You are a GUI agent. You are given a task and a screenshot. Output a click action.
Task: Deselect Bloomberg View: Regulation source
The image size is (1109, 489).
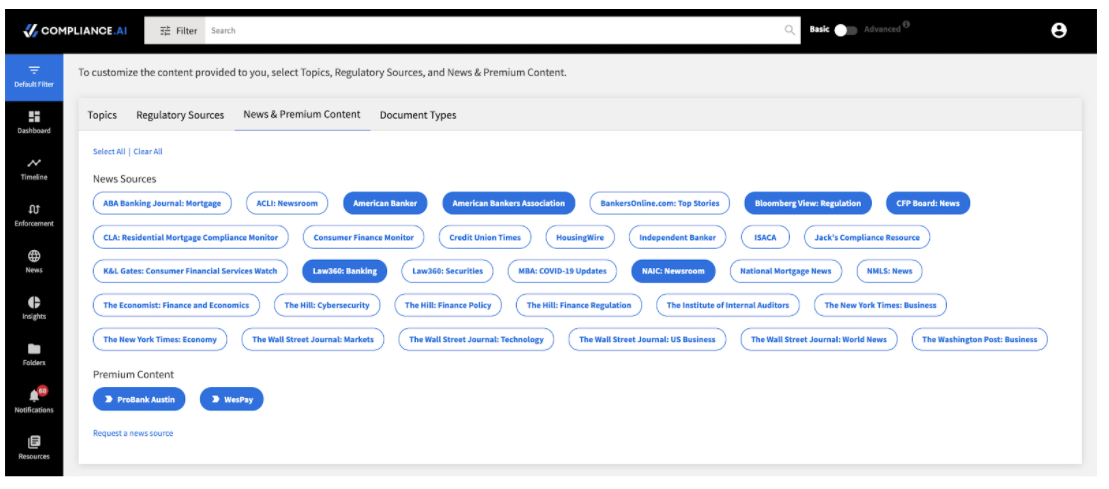[x=808, y=203]
